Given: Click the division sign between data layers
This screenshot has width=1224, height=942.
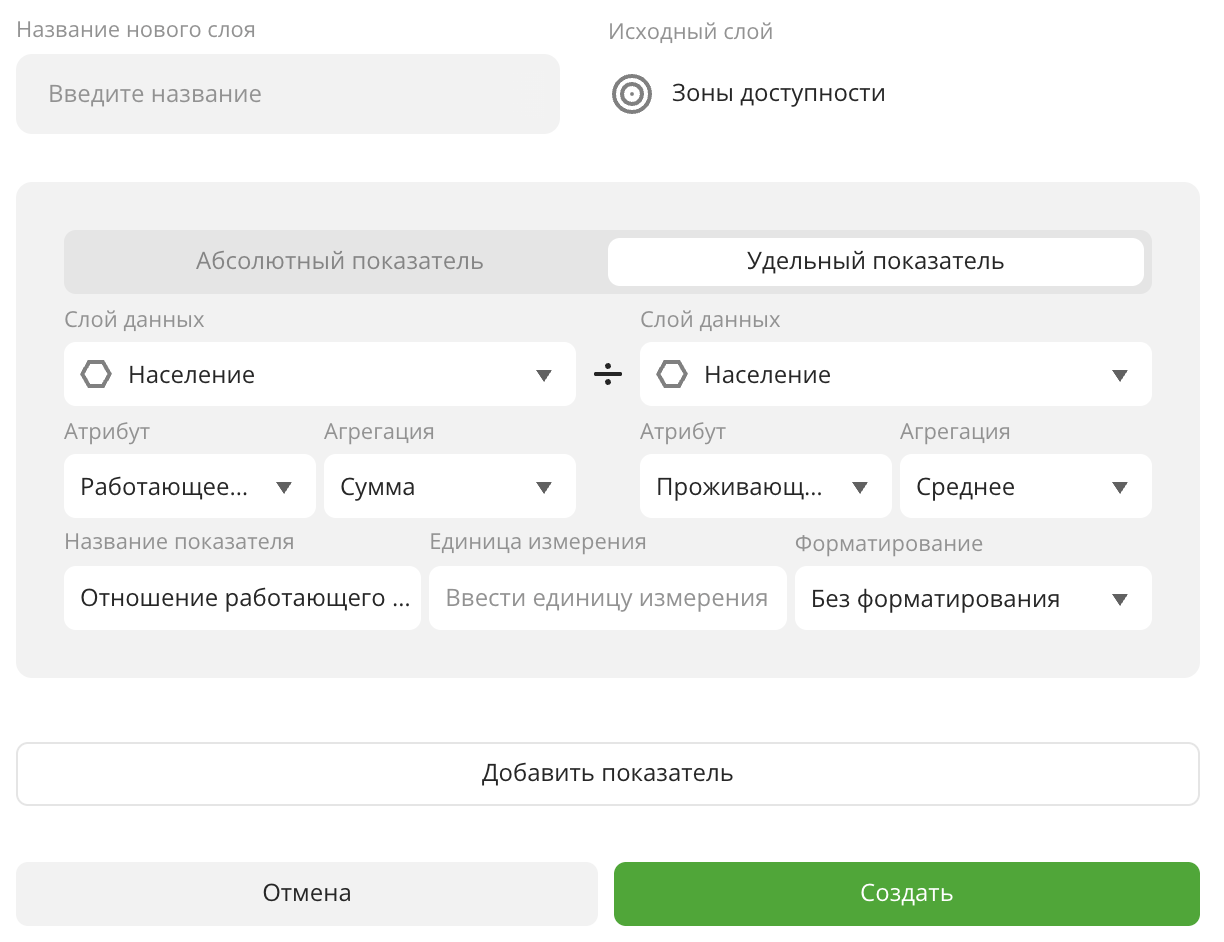Looking at the screenshot, I should tap(608, 375).
